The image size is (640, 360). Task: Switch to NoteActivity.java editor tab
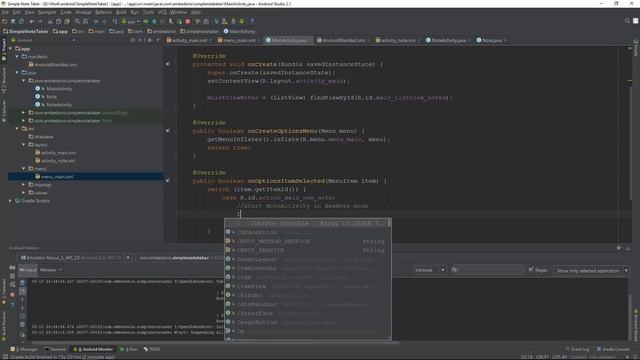coord(448,40)
